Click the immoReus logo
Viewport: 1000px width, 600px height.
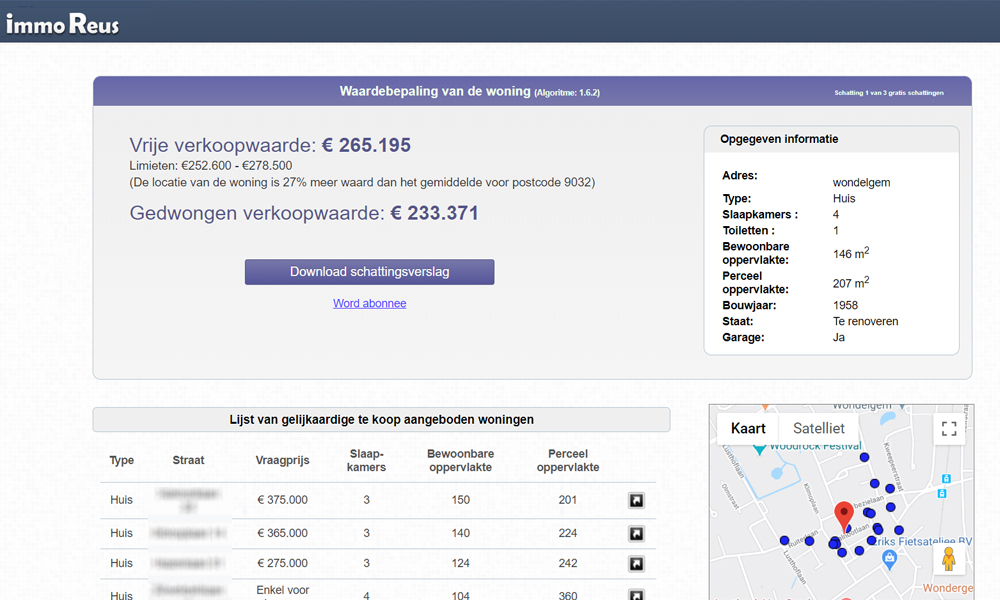click(x=63, y=22)
